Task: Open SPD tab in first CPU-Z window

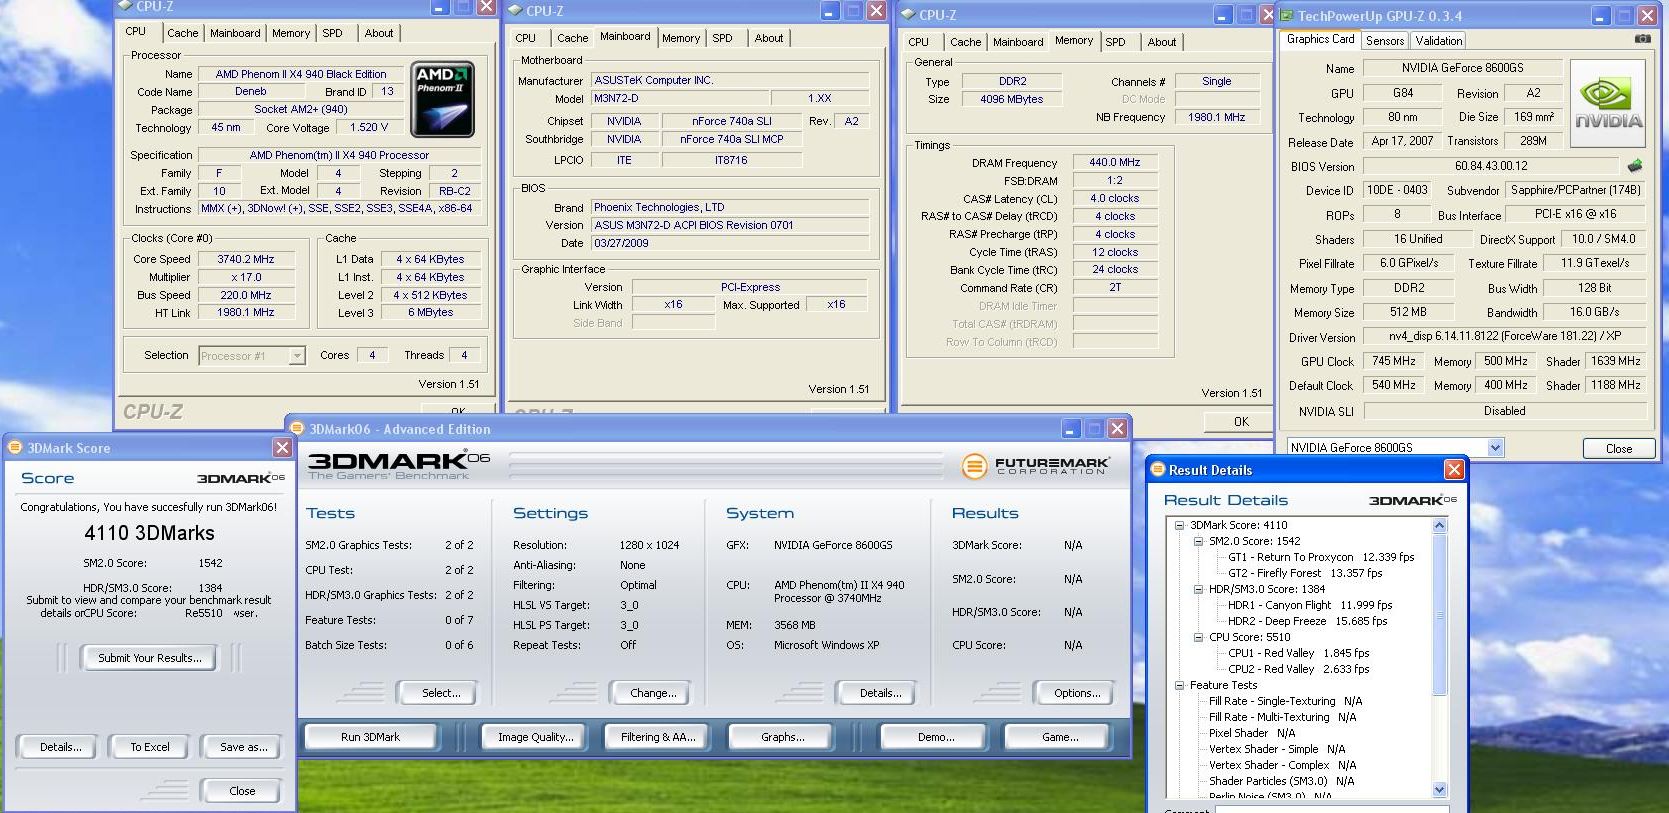Action: tap(332, 33)
